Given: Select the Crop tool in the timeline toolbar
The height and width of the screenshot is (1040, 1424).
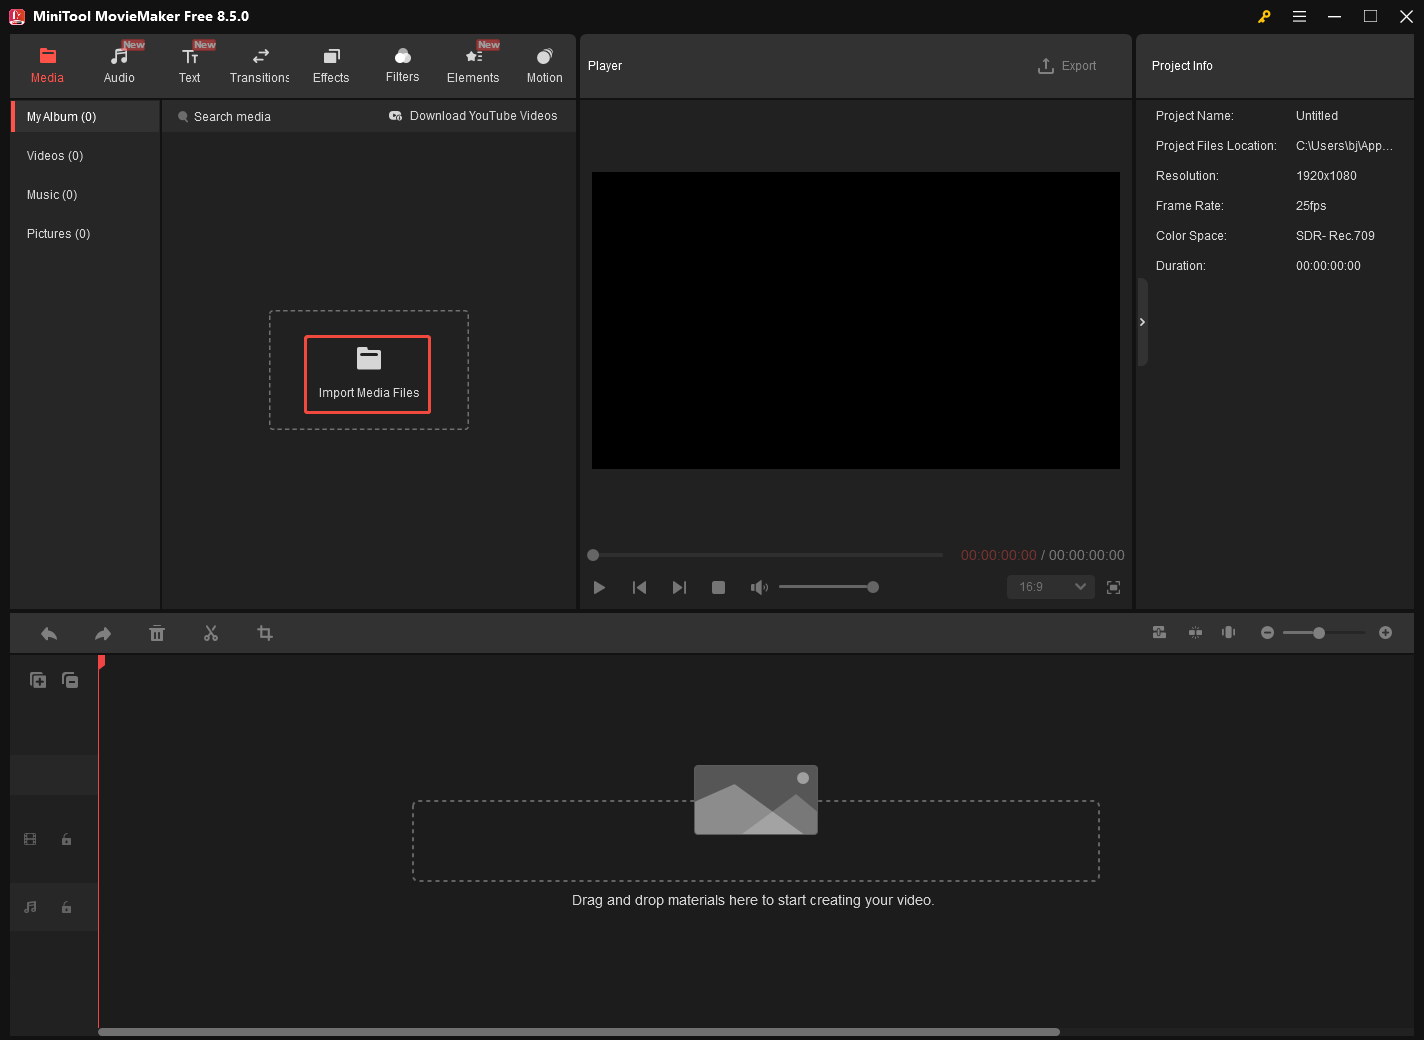Looking at the screenshot, I should tap(264, 633).
